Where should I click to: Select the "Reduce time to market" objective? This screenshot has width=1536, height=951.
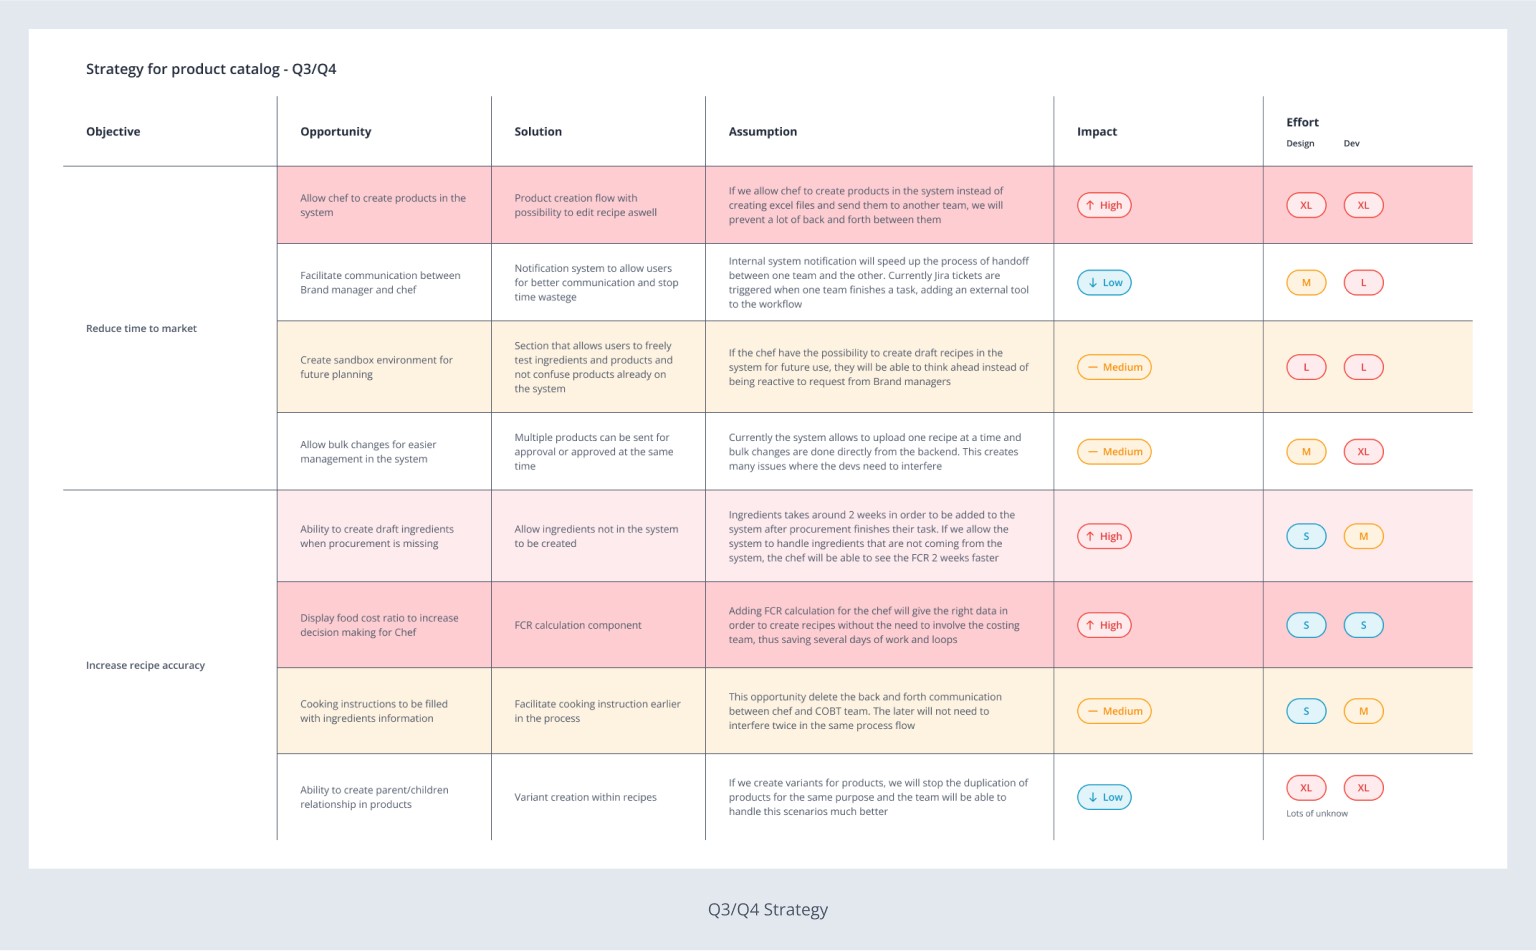tap(141, 328)
